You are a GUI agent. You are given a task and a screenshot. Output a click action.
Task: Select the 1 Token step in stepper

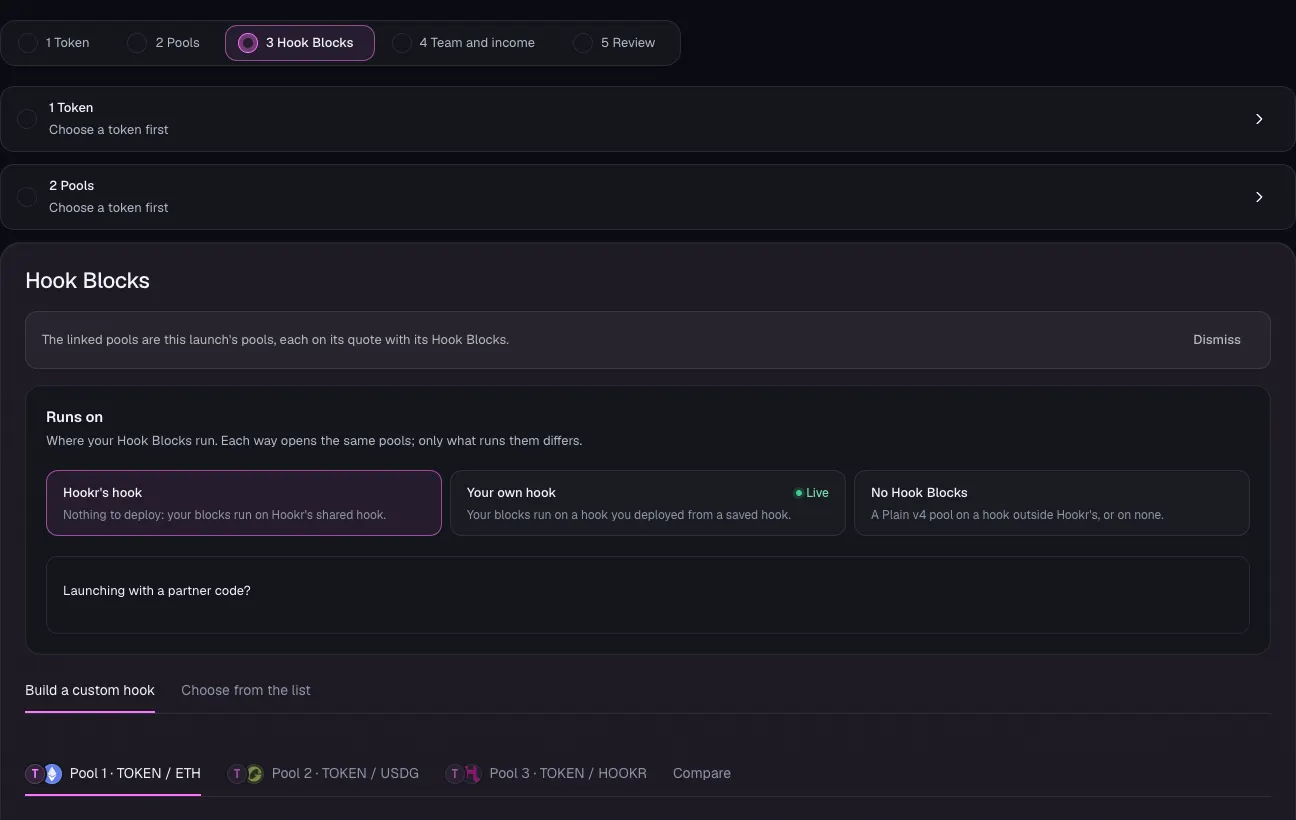point(55,43)
